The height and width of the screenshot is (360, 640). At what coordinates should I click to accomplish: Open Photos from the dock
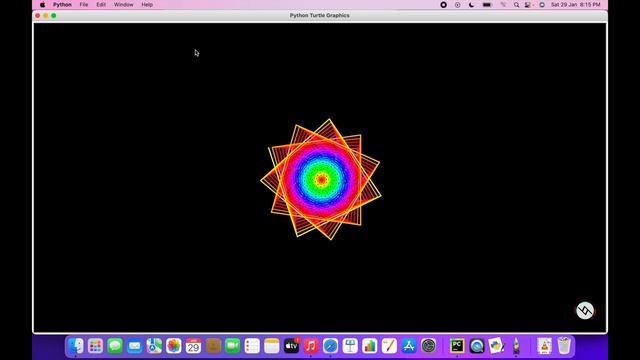[174, 346]
